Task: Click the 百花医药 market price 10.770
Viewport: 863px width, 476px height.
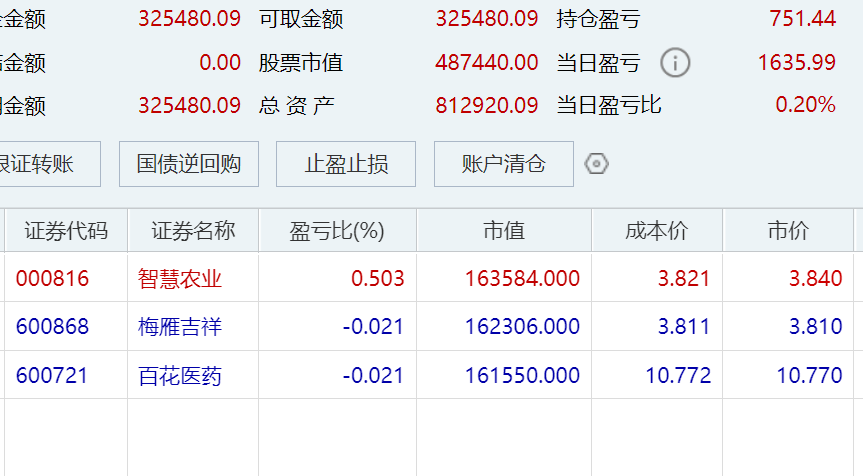Action: click(809, 376)
